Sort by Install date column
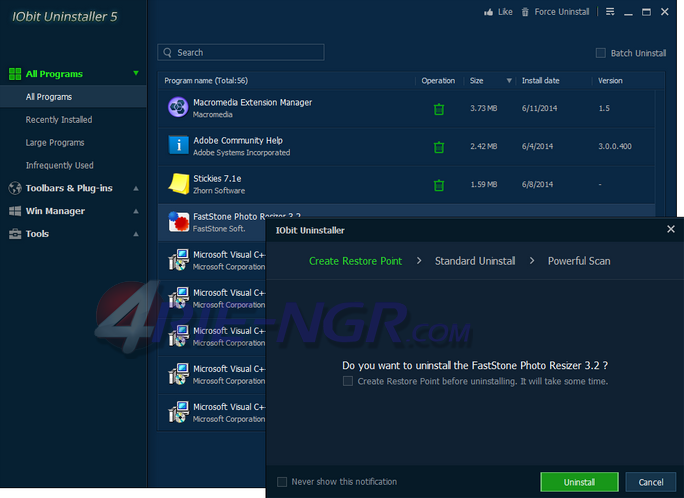This screenshot has height=498, width=684. [540, 81]
